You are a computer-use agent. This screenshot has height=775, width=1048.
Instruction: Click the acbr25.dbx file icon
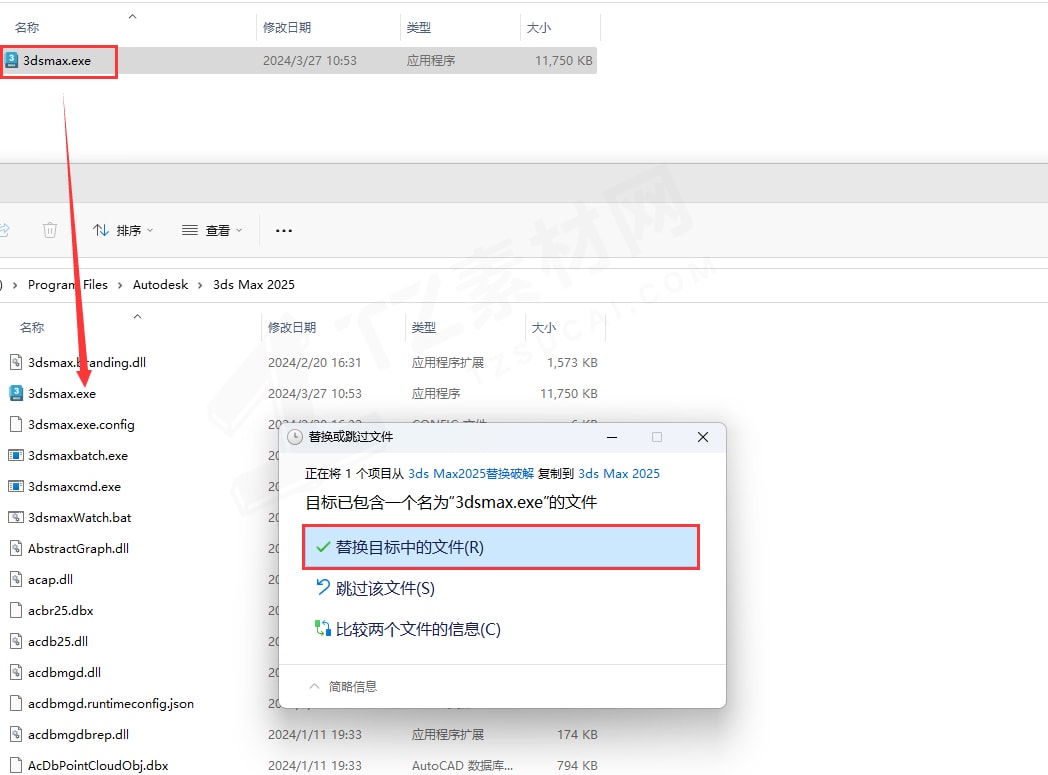(16, 611)
